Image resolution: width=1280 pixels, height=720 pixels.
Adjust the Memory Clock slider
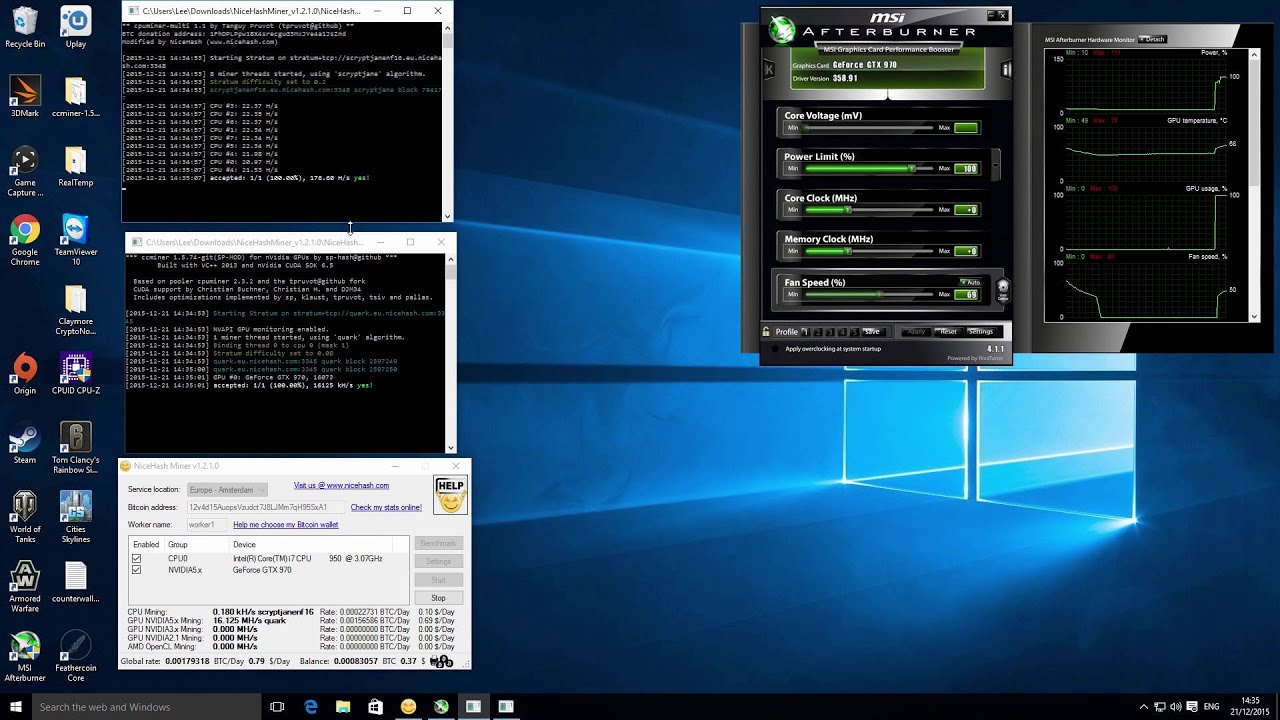click(x=868, y=251)
